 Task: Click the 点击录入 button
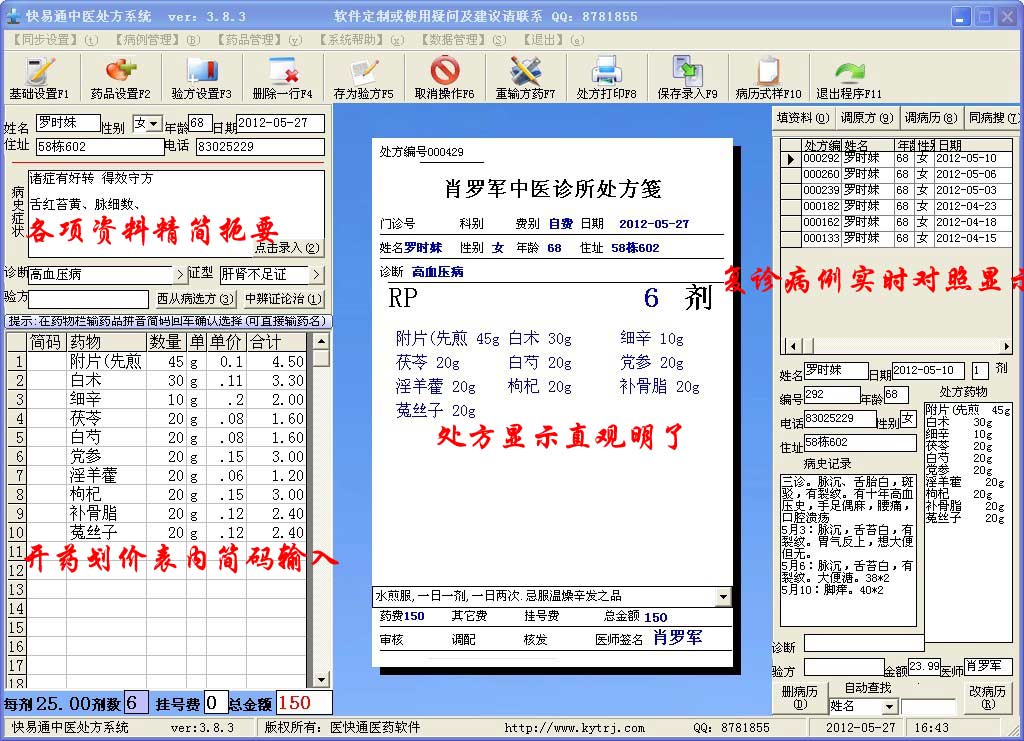(288, 248)
